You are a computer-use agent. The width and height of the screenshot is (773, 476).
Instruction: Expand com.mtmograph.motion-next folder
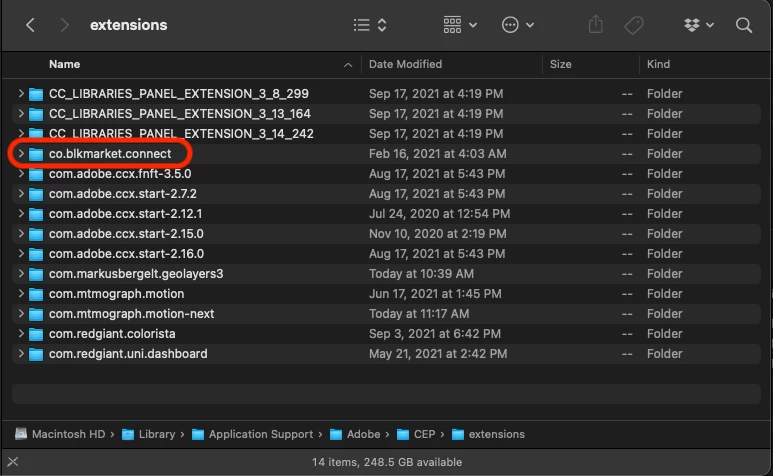pos(21,313)
